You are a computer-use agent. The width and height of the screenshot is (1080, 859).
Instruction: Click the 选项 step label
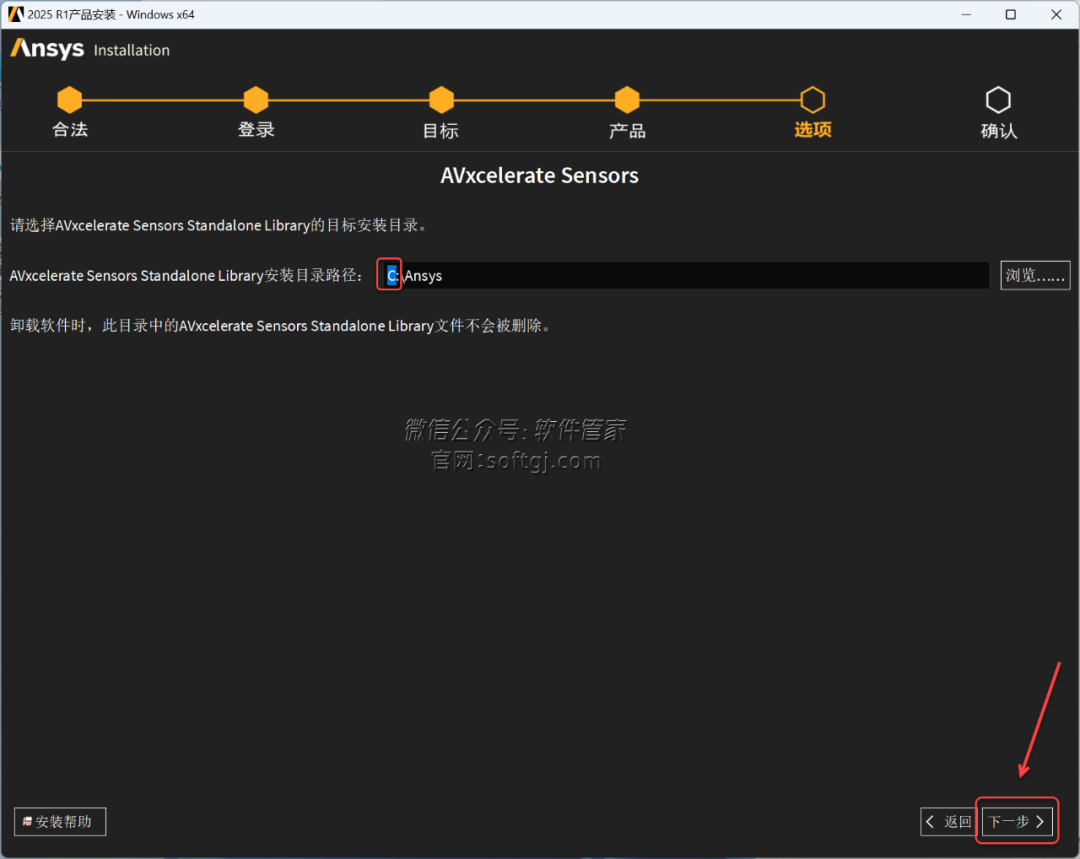pos(813,130)
